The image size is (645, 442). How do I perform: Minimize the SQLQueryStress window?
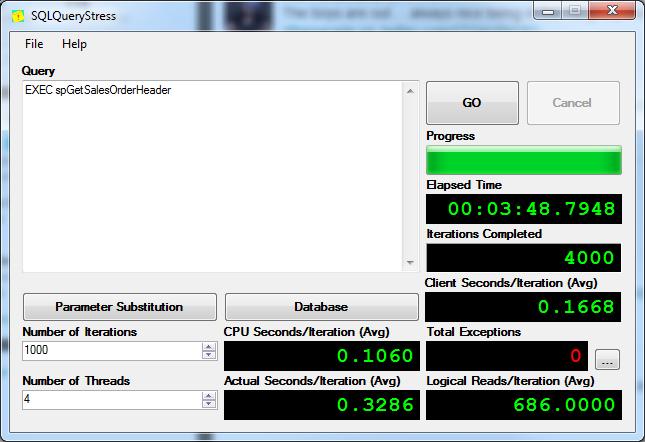(548, 11)
